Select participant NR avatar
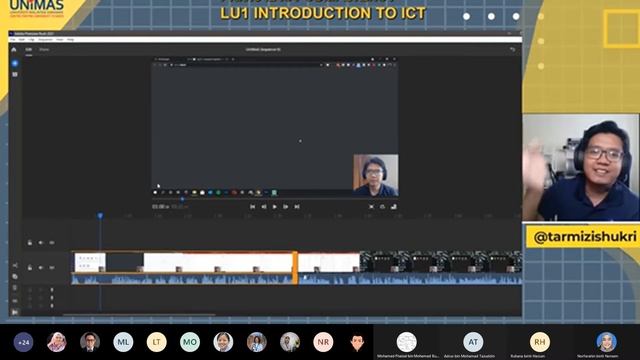The image size is (640, 360). click(x=323, y=342)
